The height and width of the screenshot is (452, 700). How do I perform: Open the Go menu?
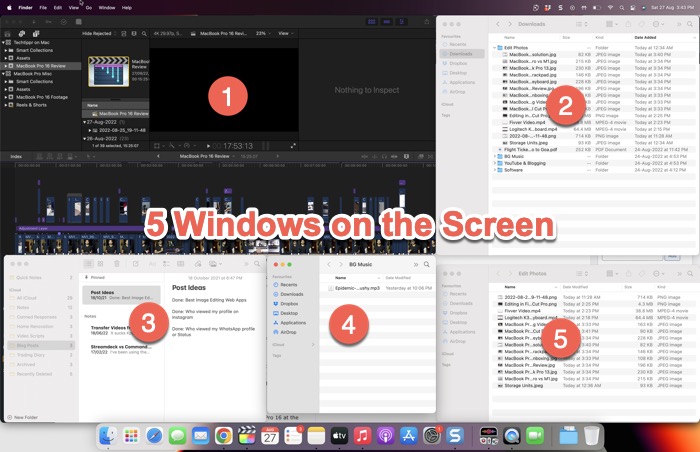coord(89,8)
